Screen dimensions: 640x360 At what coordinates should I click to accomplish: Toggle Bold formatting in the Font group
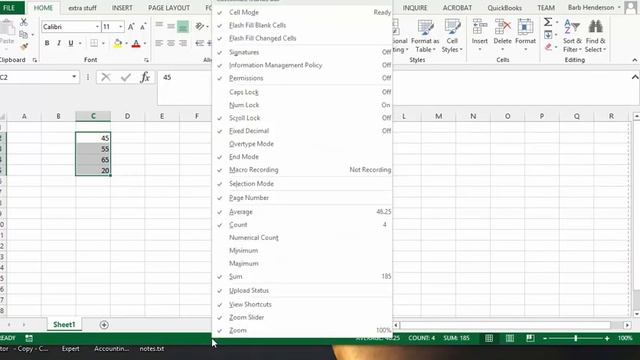[x=47, y=43]
